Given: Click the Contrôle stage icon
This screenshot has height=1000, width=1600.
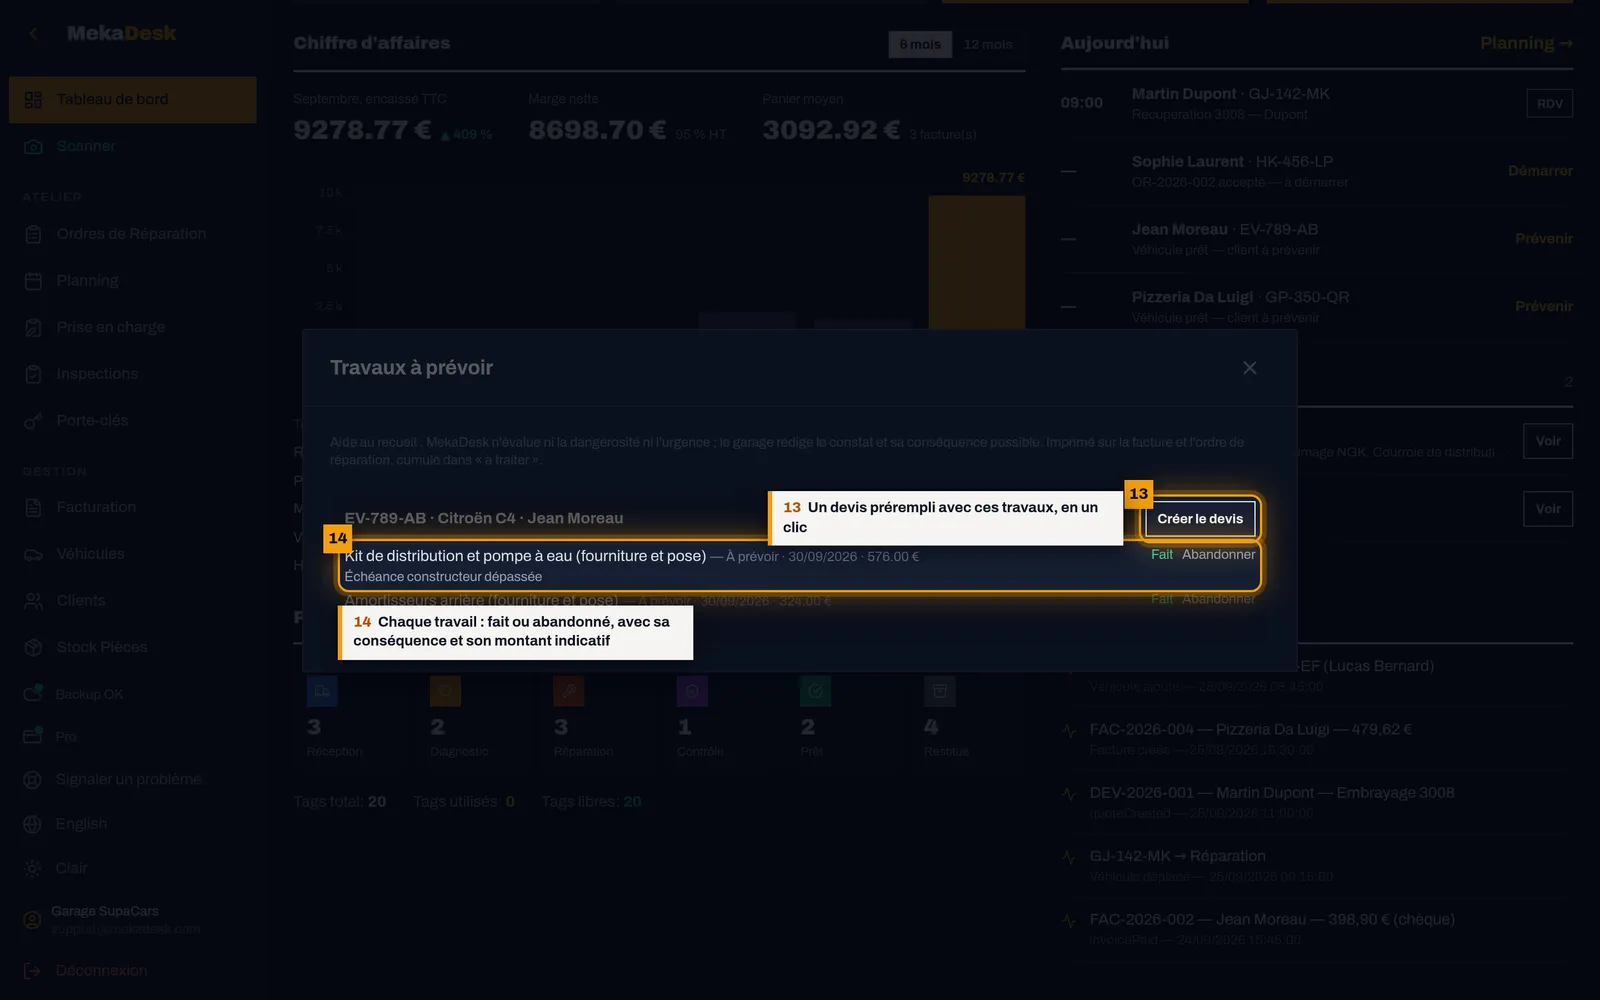Looking at the screenshot, I should (692, 691).
